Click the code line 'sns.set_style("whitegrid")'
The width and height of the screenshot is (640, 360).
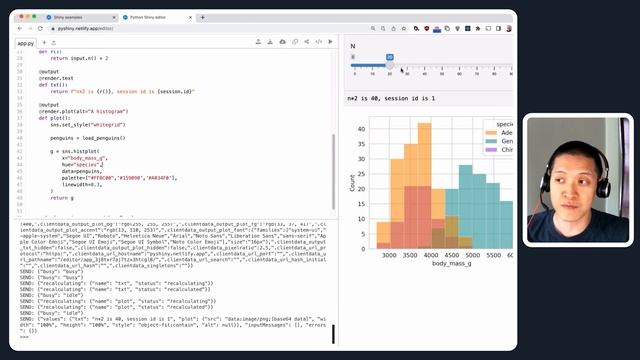tap(88, 125)
